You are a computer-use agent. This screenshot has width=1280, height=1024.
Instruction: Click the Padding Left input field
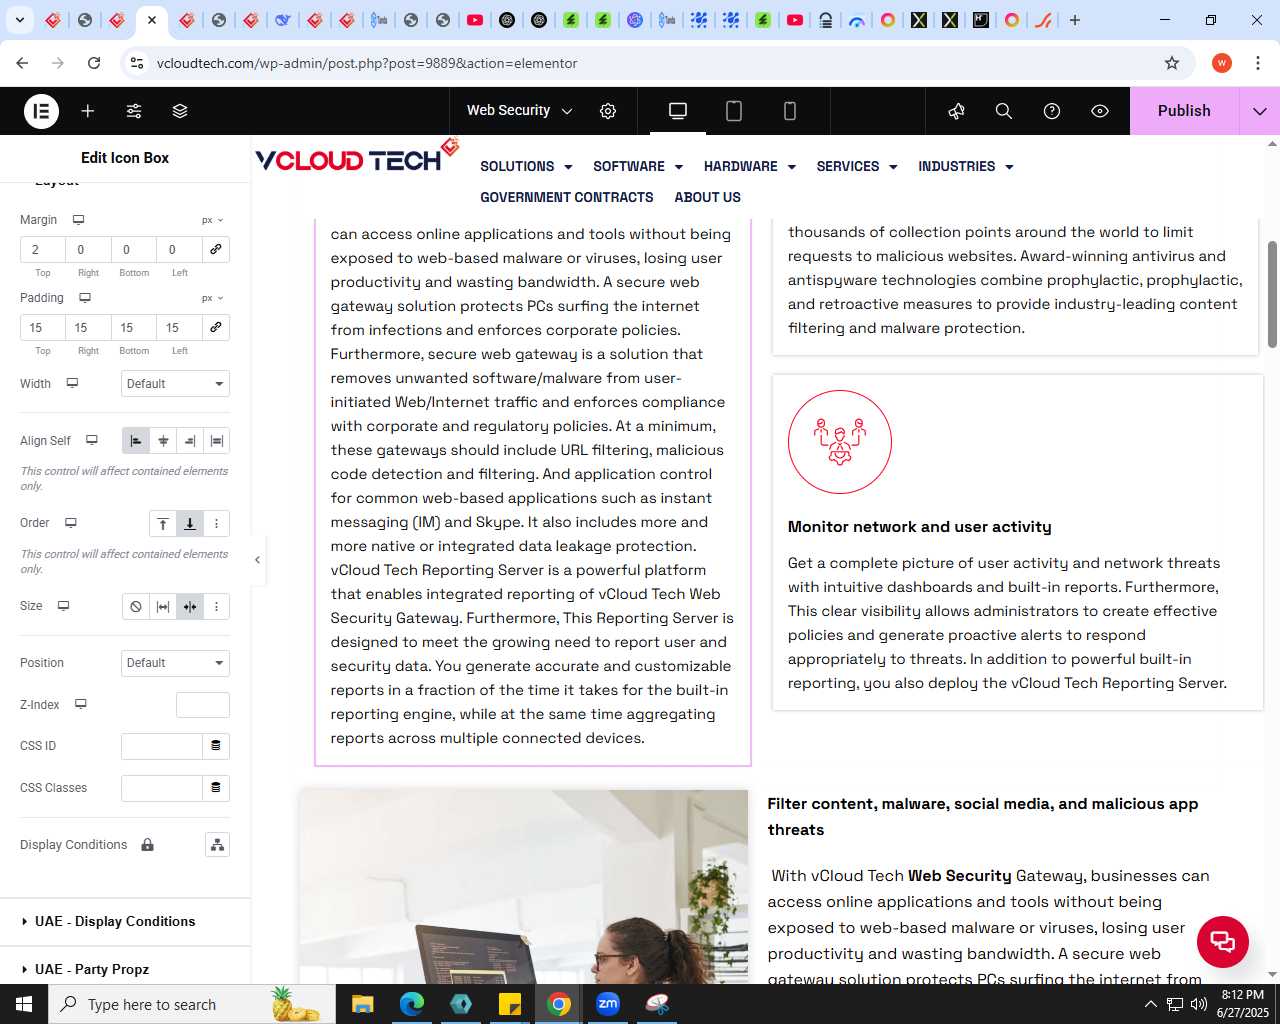180,327
